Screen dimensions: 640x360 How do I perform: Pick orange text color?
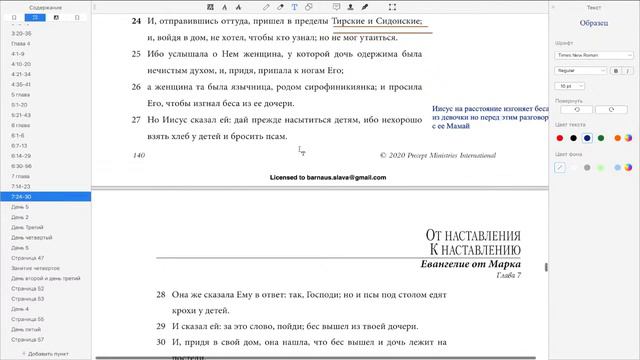pyautogui.click(x=618, y=138)
